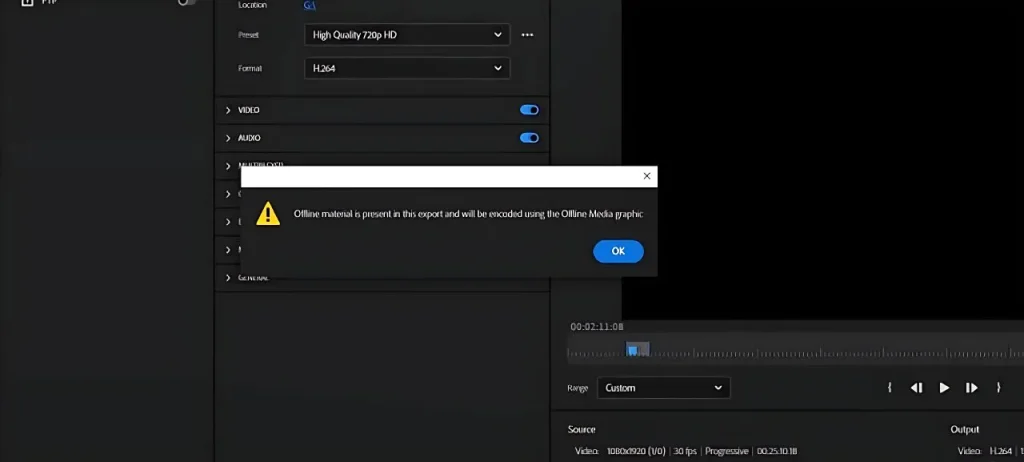Open the three-dot preset options menu
The height and width of the screenshot is (462, 1024).
point(527,35)
